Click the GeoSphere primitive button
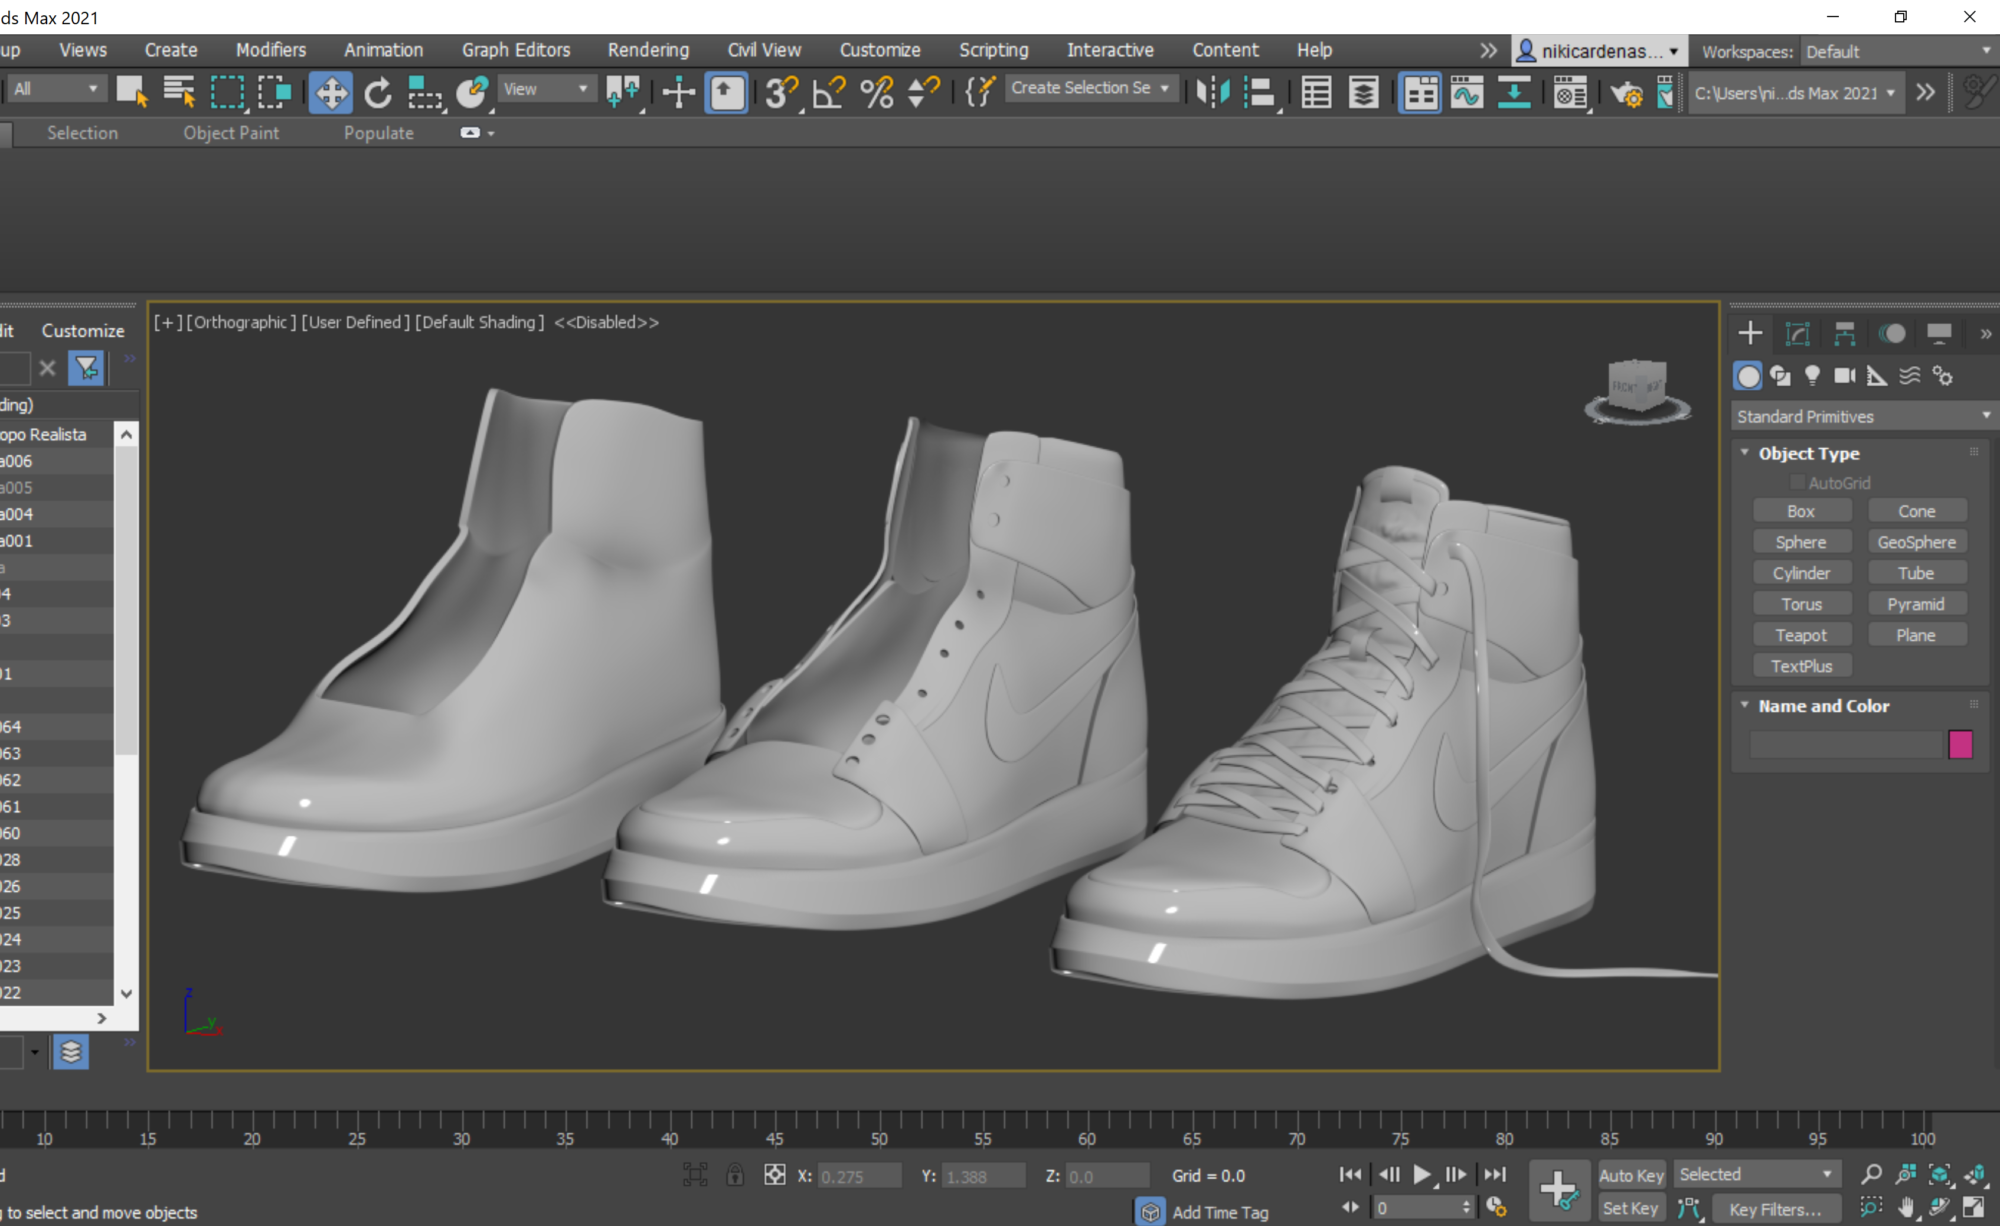Viewport: 2000px width, 1226px height. (1916, 542)
